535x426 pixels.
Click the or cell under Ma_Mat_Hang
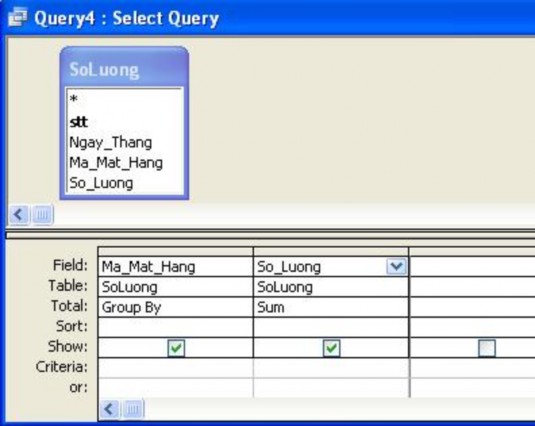click(175, 388)
